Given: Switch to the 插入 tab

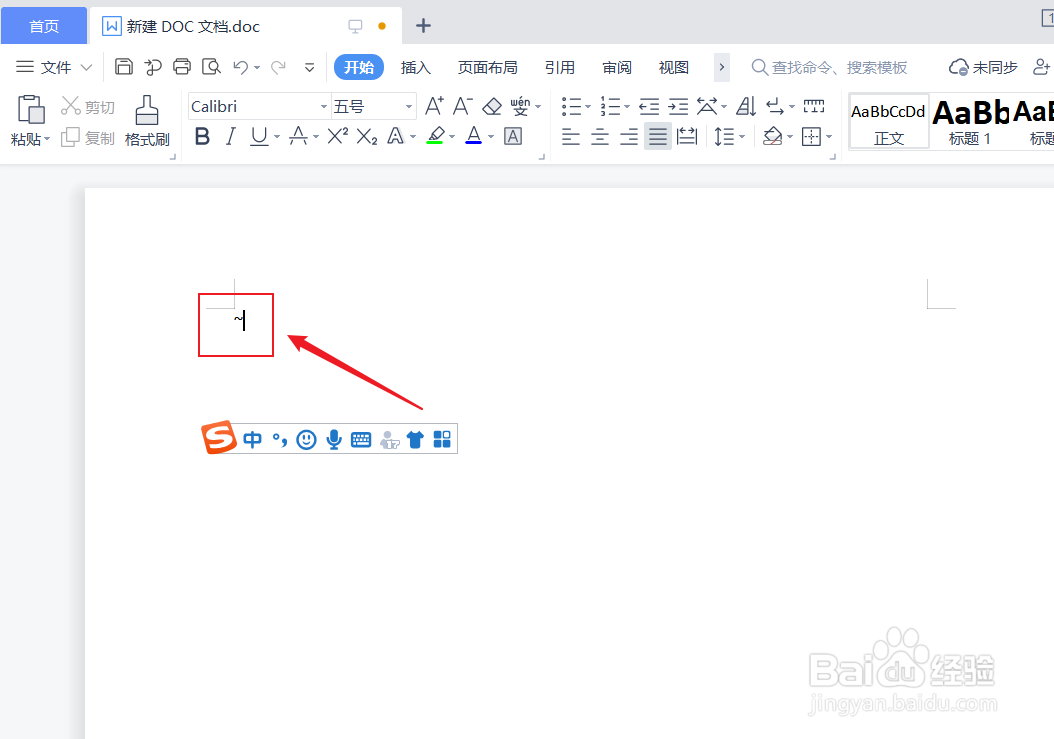Looking at the screenshot, I should [x=415, y=67].
